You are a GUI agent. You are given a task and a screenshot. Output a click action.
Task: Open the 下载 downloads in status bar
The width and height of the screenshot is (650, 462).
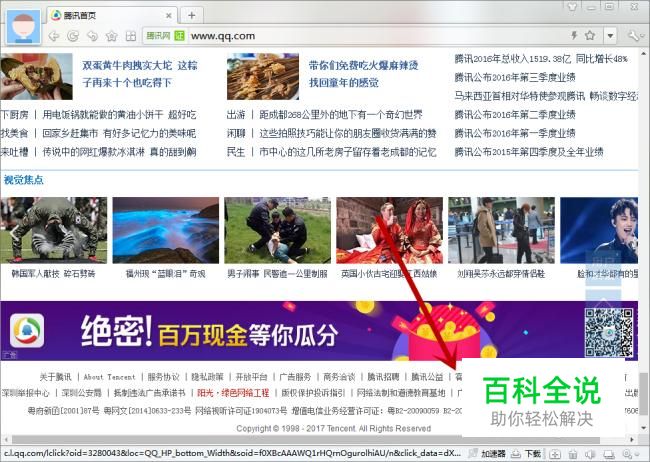526,454
